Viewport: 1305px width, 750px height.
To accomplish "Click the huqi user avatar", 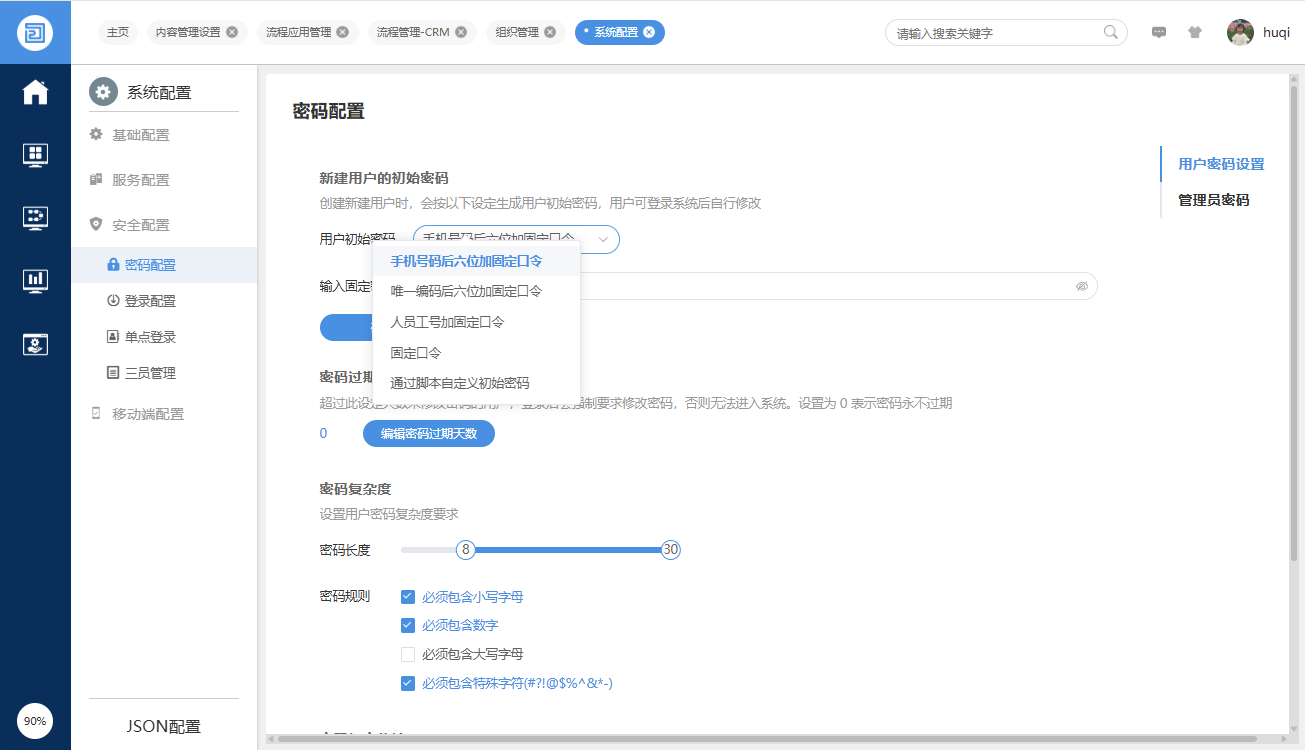I will point(1240,32).
